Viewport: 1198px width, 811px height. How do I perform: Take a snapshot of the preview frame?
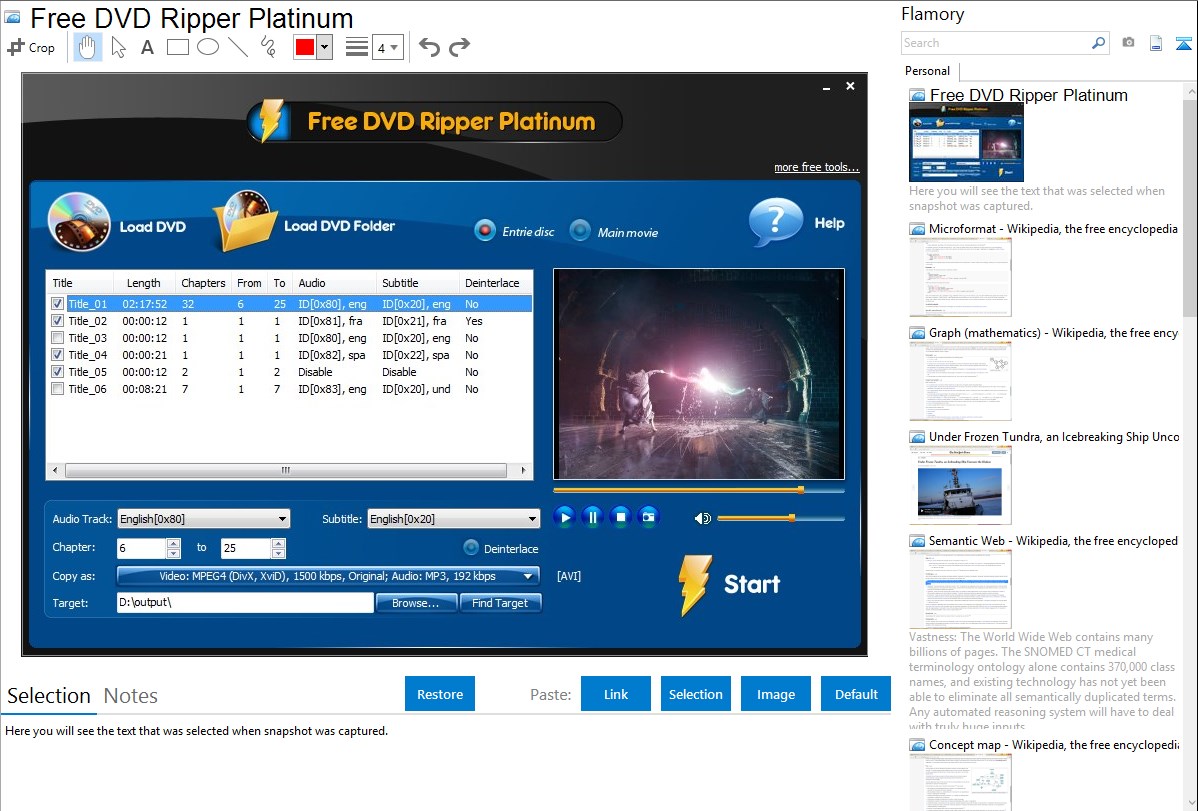[x=648, y=517]
